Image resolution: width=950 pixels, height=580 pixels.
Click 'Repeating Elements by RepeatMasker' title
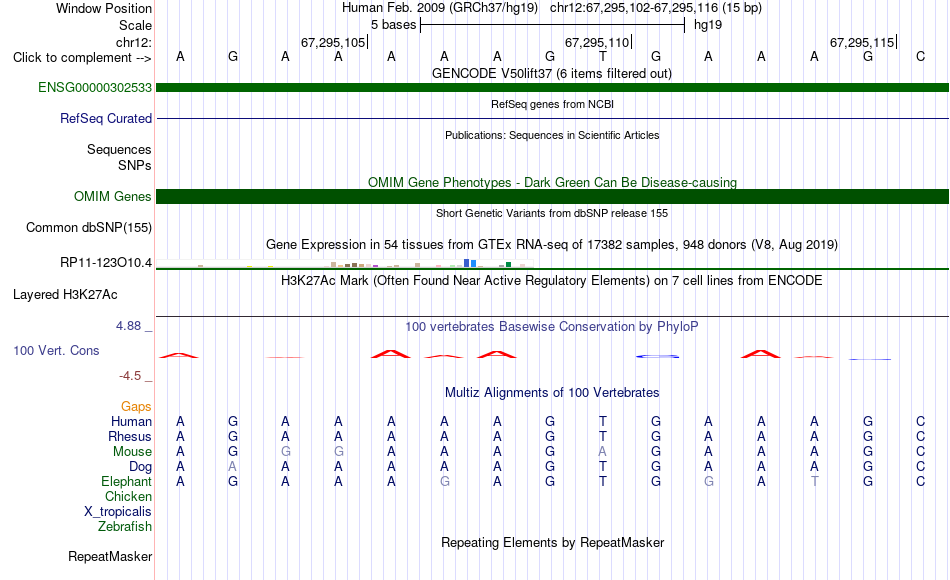coord(552,542)
